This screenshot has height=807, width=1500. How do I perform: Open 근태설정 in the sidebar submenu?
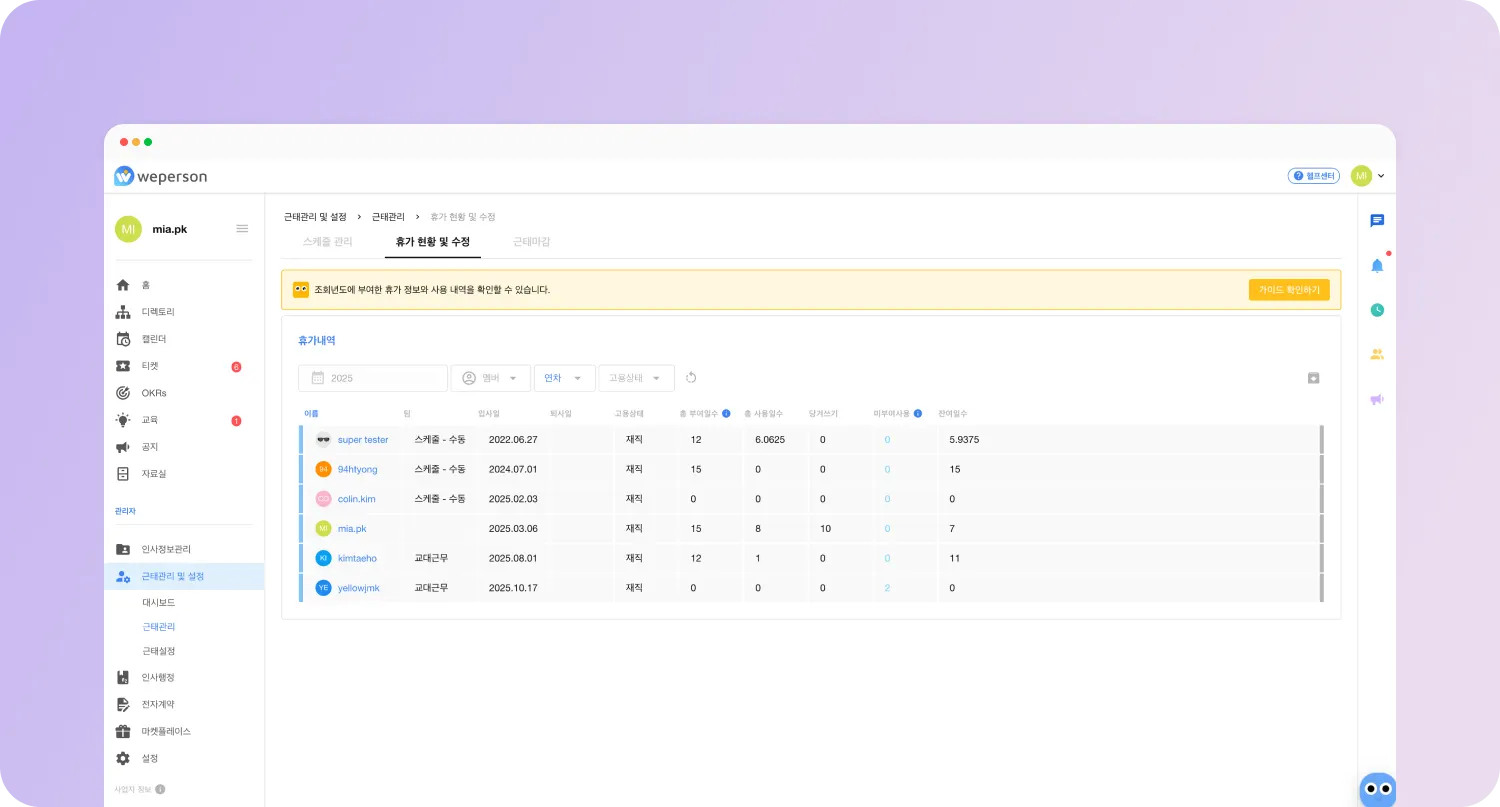point(159,651)
